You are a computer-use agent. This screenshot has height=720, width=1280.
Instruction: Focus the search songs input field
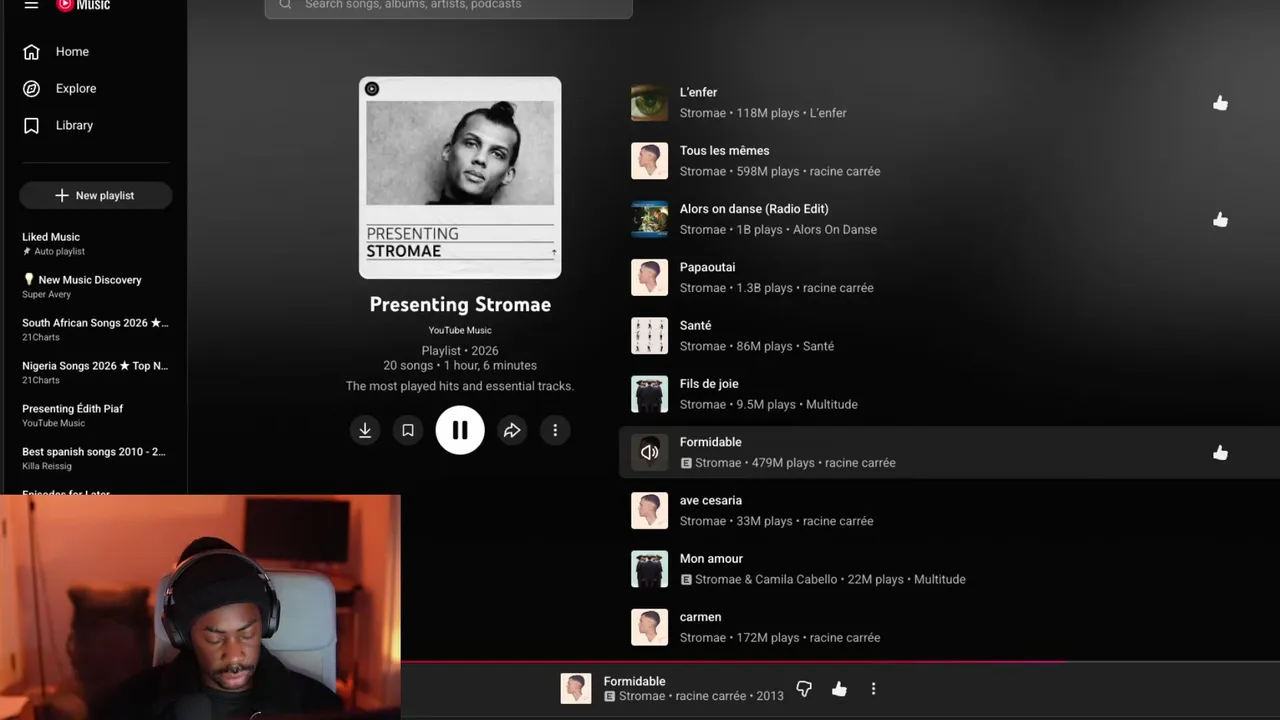[448, 6]
